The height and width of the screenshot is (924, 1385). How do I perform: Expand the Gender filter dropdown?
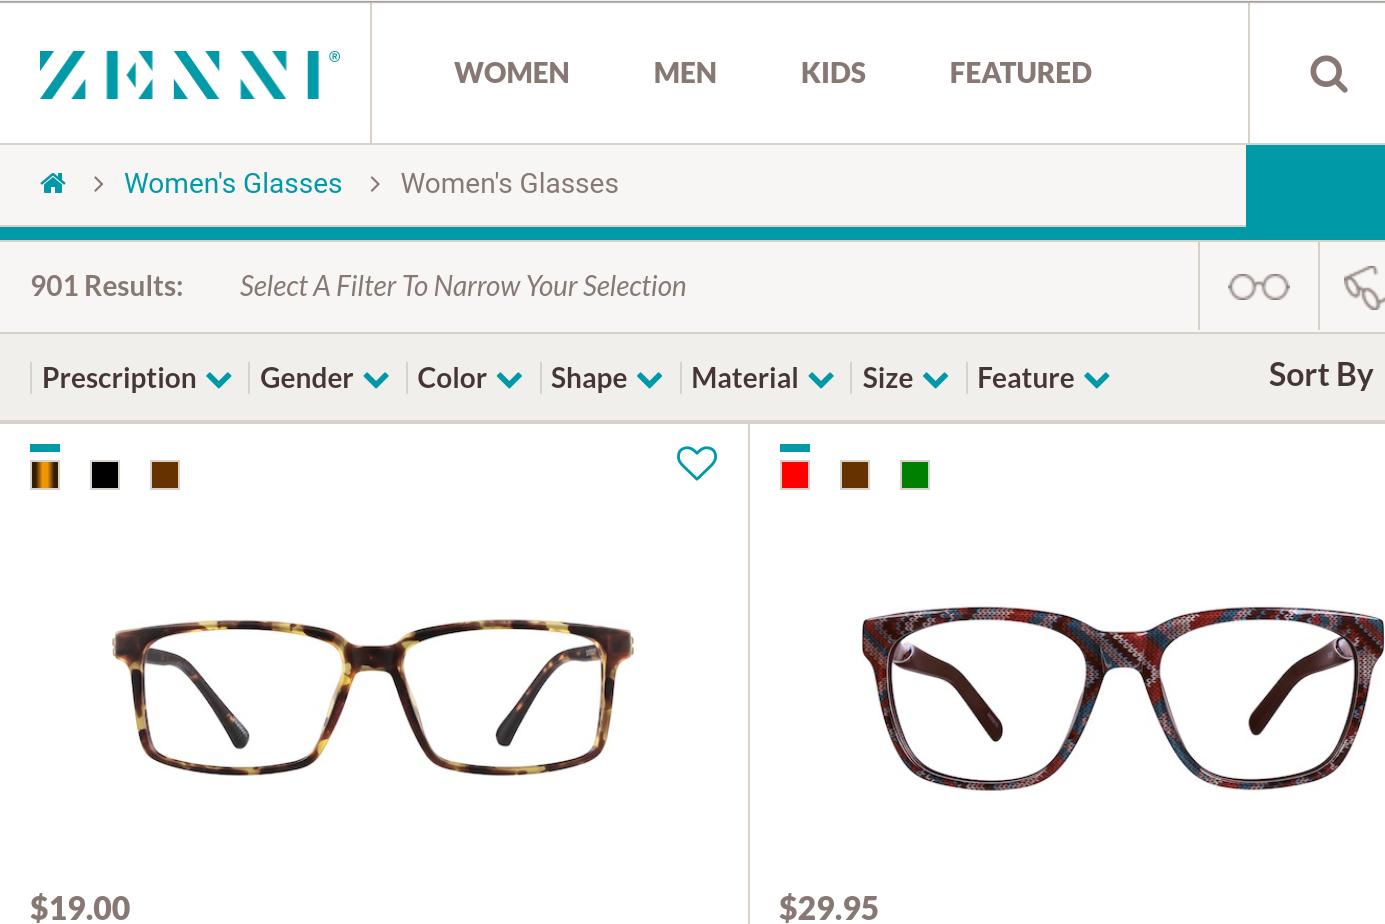point(324,378)
